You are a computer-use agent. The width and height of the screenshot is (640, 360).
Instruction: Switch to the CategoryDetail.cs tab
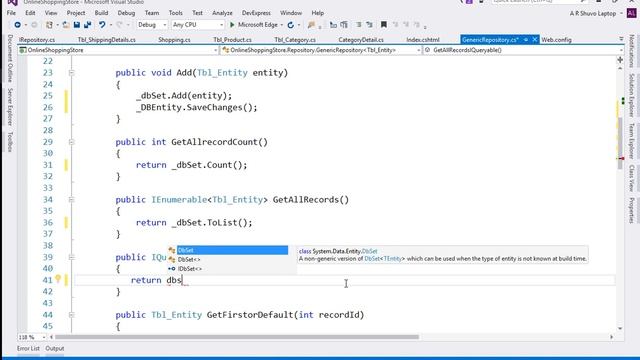361,40
